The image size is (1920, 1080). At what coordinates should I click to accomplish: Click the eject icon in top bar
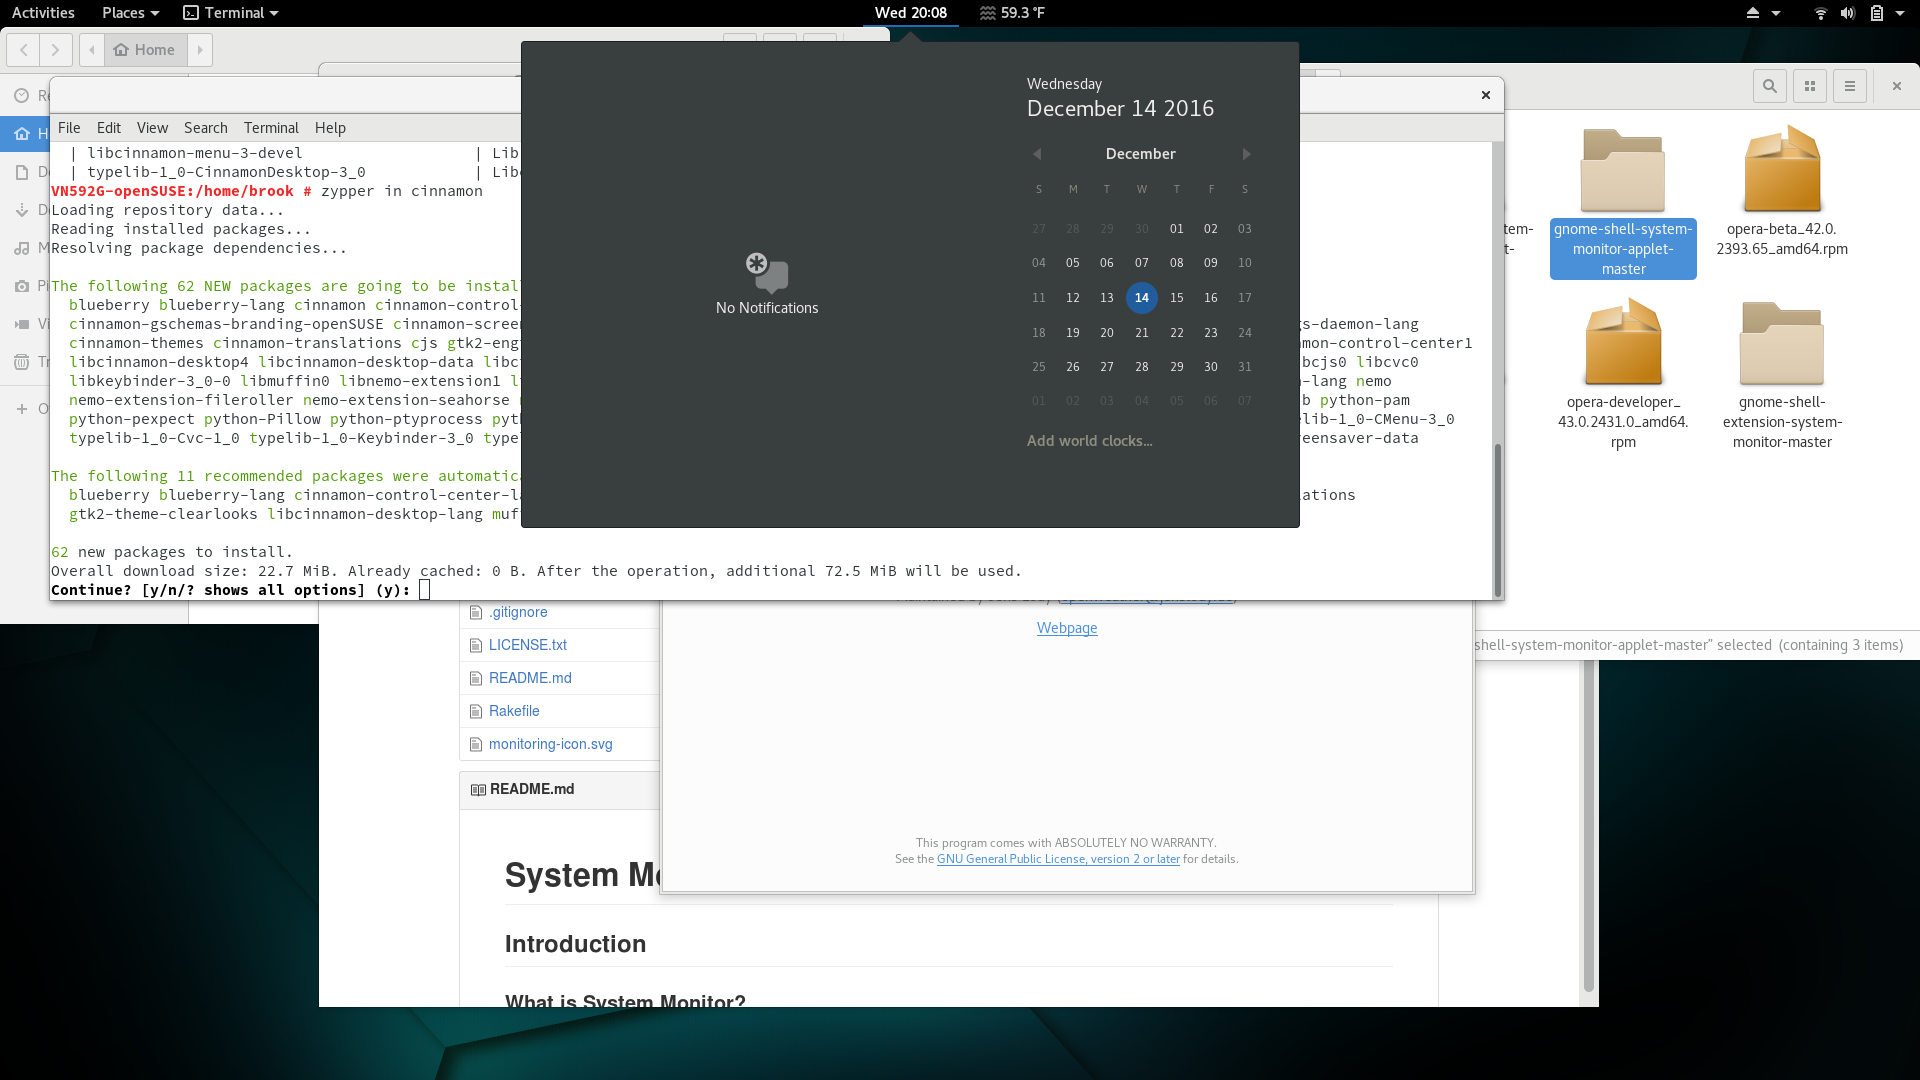(x=1752, y=13)
